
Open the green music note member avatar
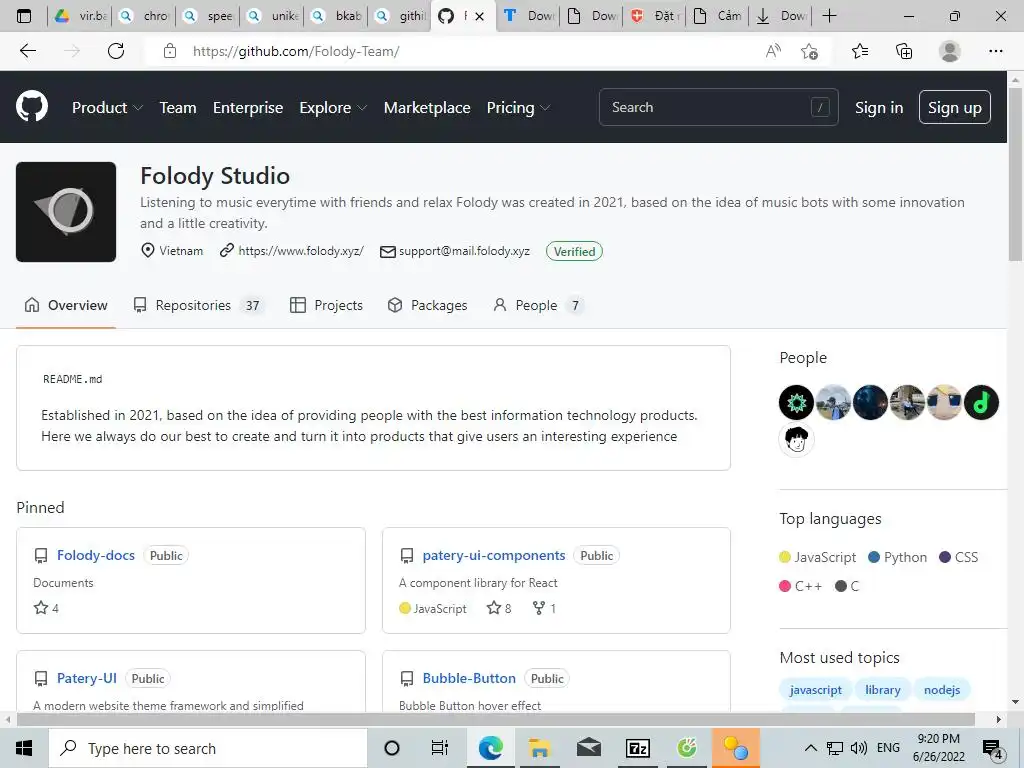(x=981, y=402)
